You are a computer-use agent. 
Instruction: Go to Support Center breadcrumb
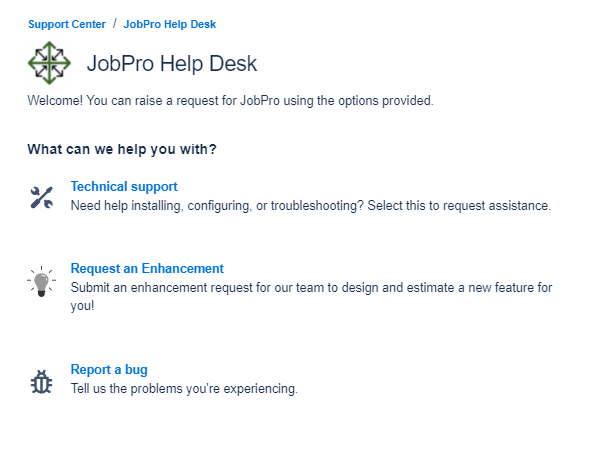pyautogui.click(x=67, y=24)
